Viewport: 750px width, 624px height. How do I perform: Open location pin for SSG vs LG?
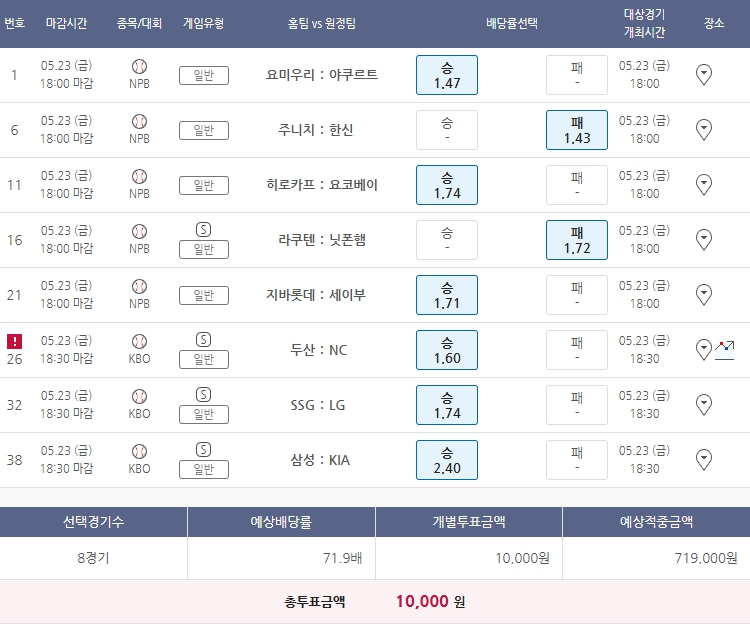click(x=703, y=404)
